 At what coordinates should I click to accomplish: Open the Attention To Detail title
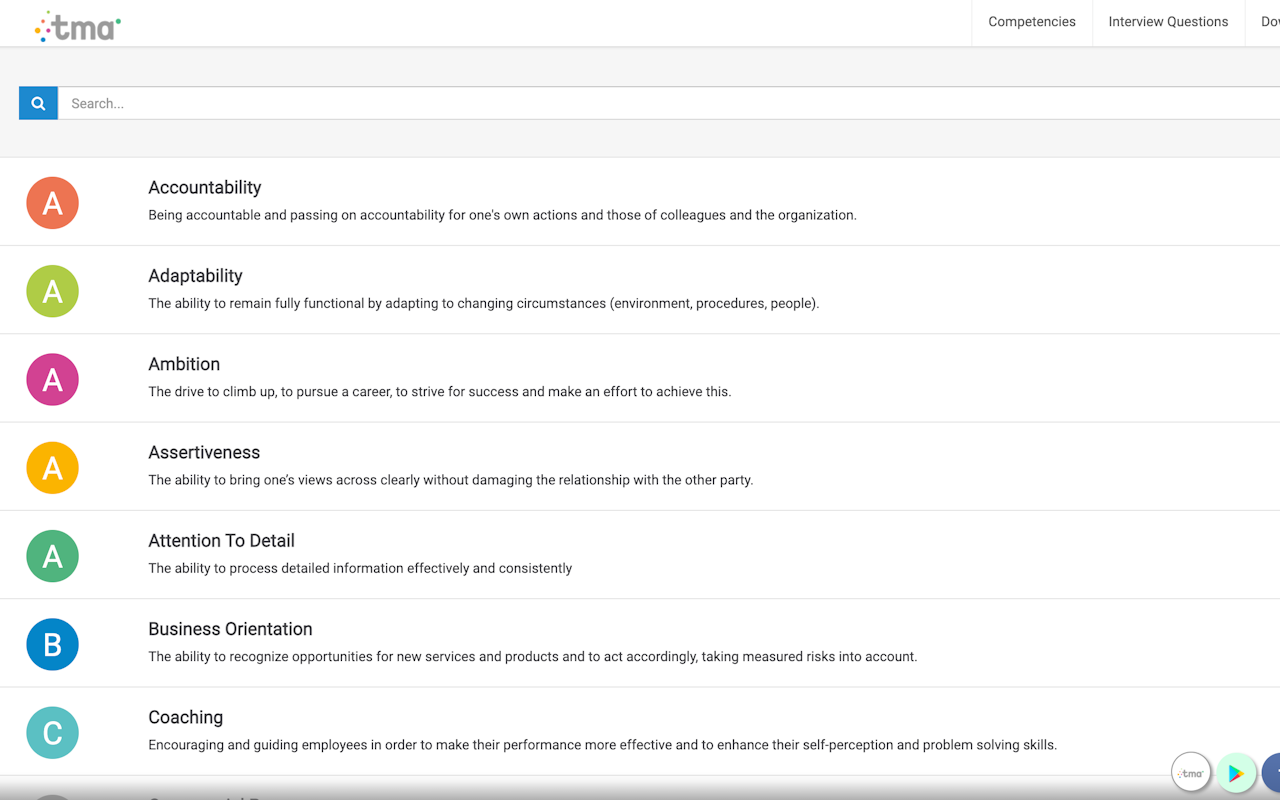click(221, 540)
